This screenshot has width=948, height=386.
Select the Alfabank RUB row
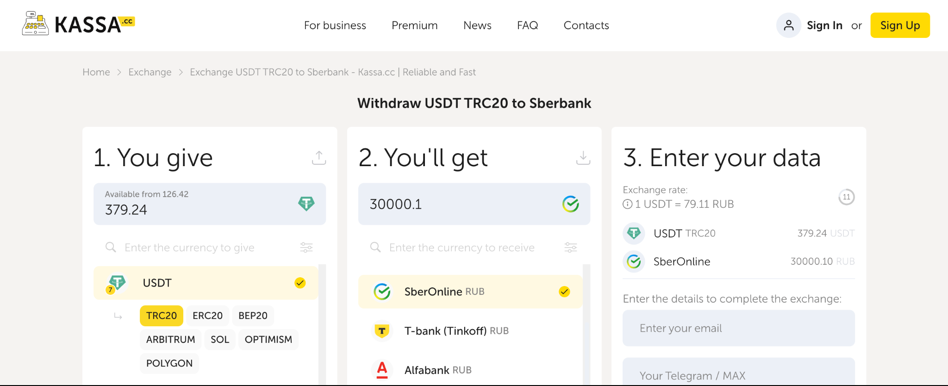(x=470, y=369)
